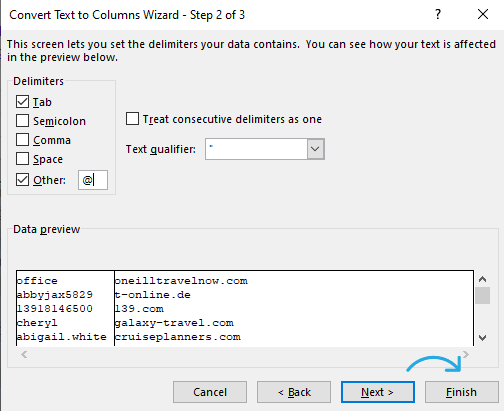Click the vertical scrollbar thumb in Data preview
Screen dimensions: 504x411
tap(482, 295)
